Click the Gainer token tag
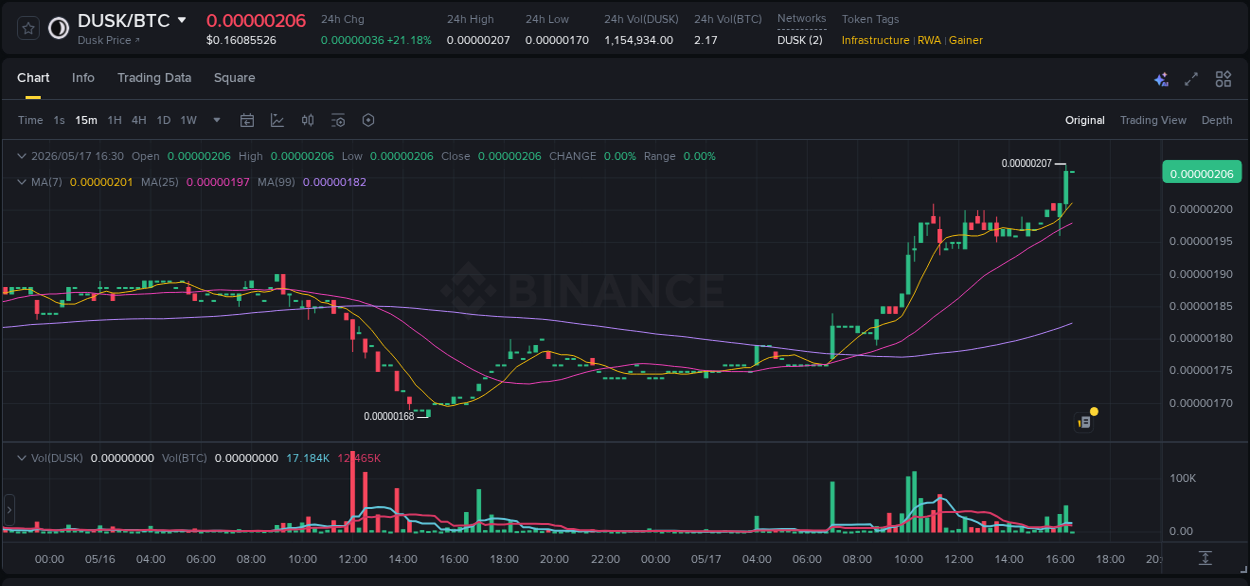This screenshot has height=586, width=1250. click(x=966, y=40)
